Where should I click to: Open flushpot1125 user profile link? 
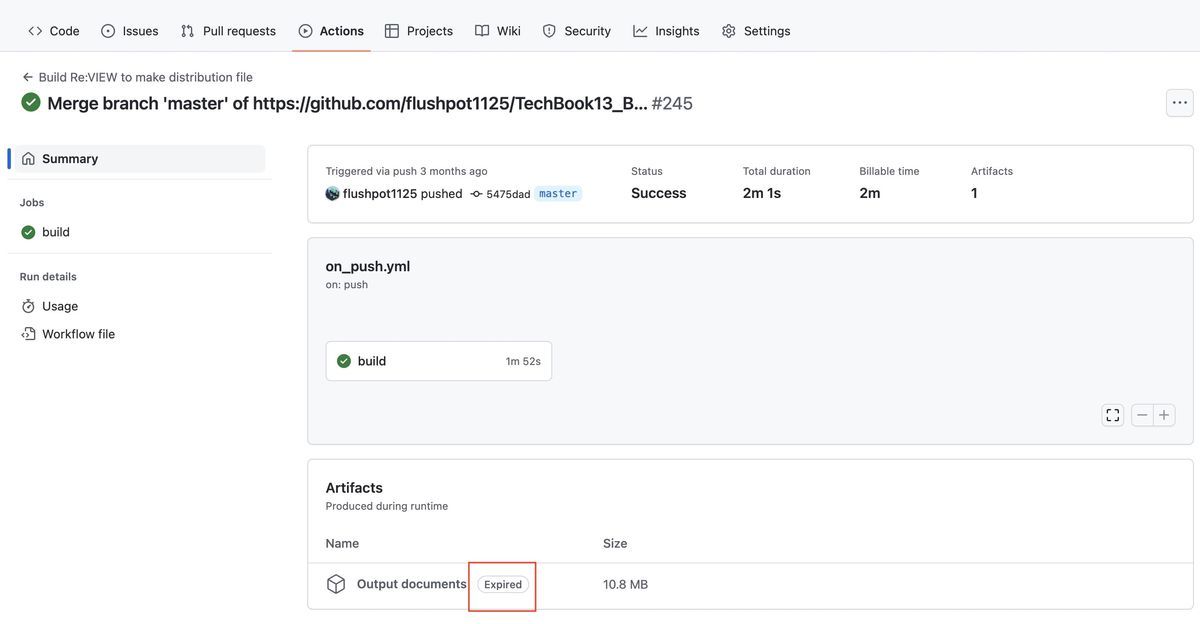tap(380, 194)
